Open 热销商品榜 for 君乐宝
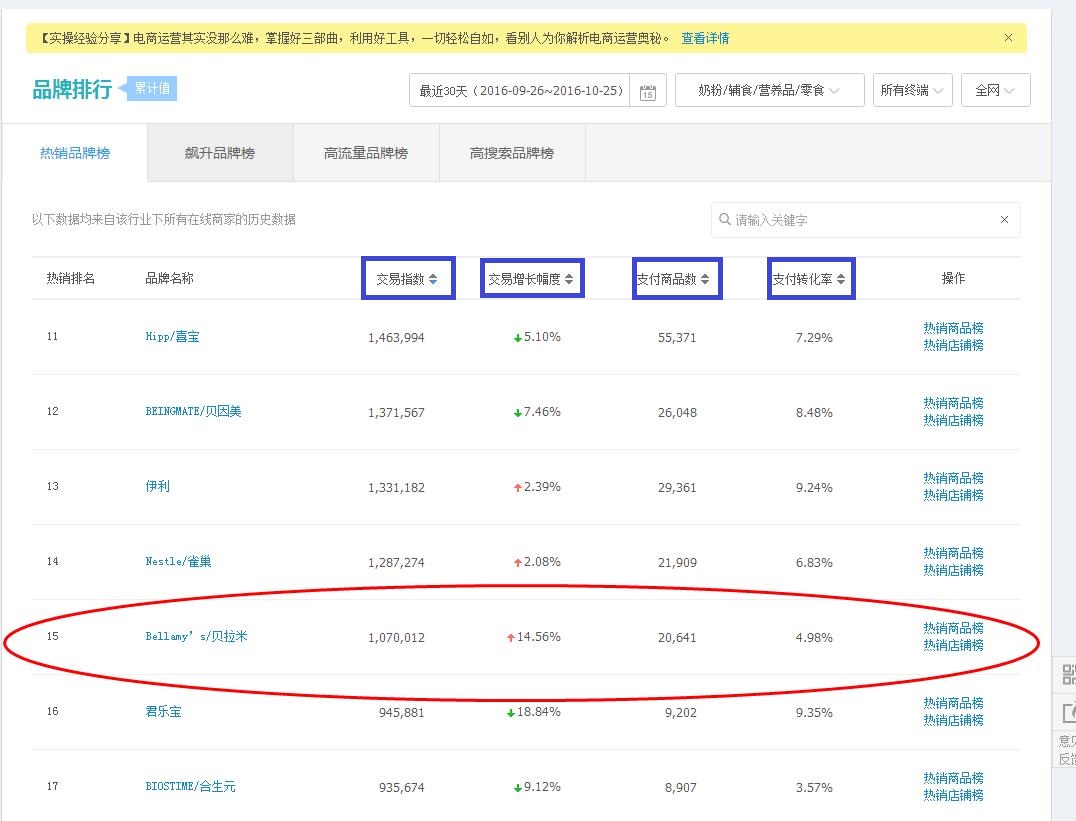The image size is (1076, 821). [x=953, y=703]
